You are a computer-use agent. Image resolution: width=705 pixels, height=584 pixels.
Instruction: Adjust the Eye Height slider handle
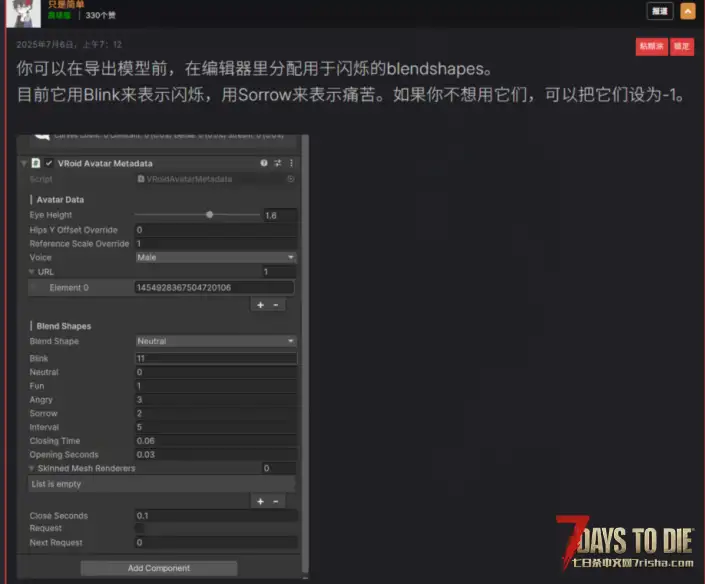210,215
